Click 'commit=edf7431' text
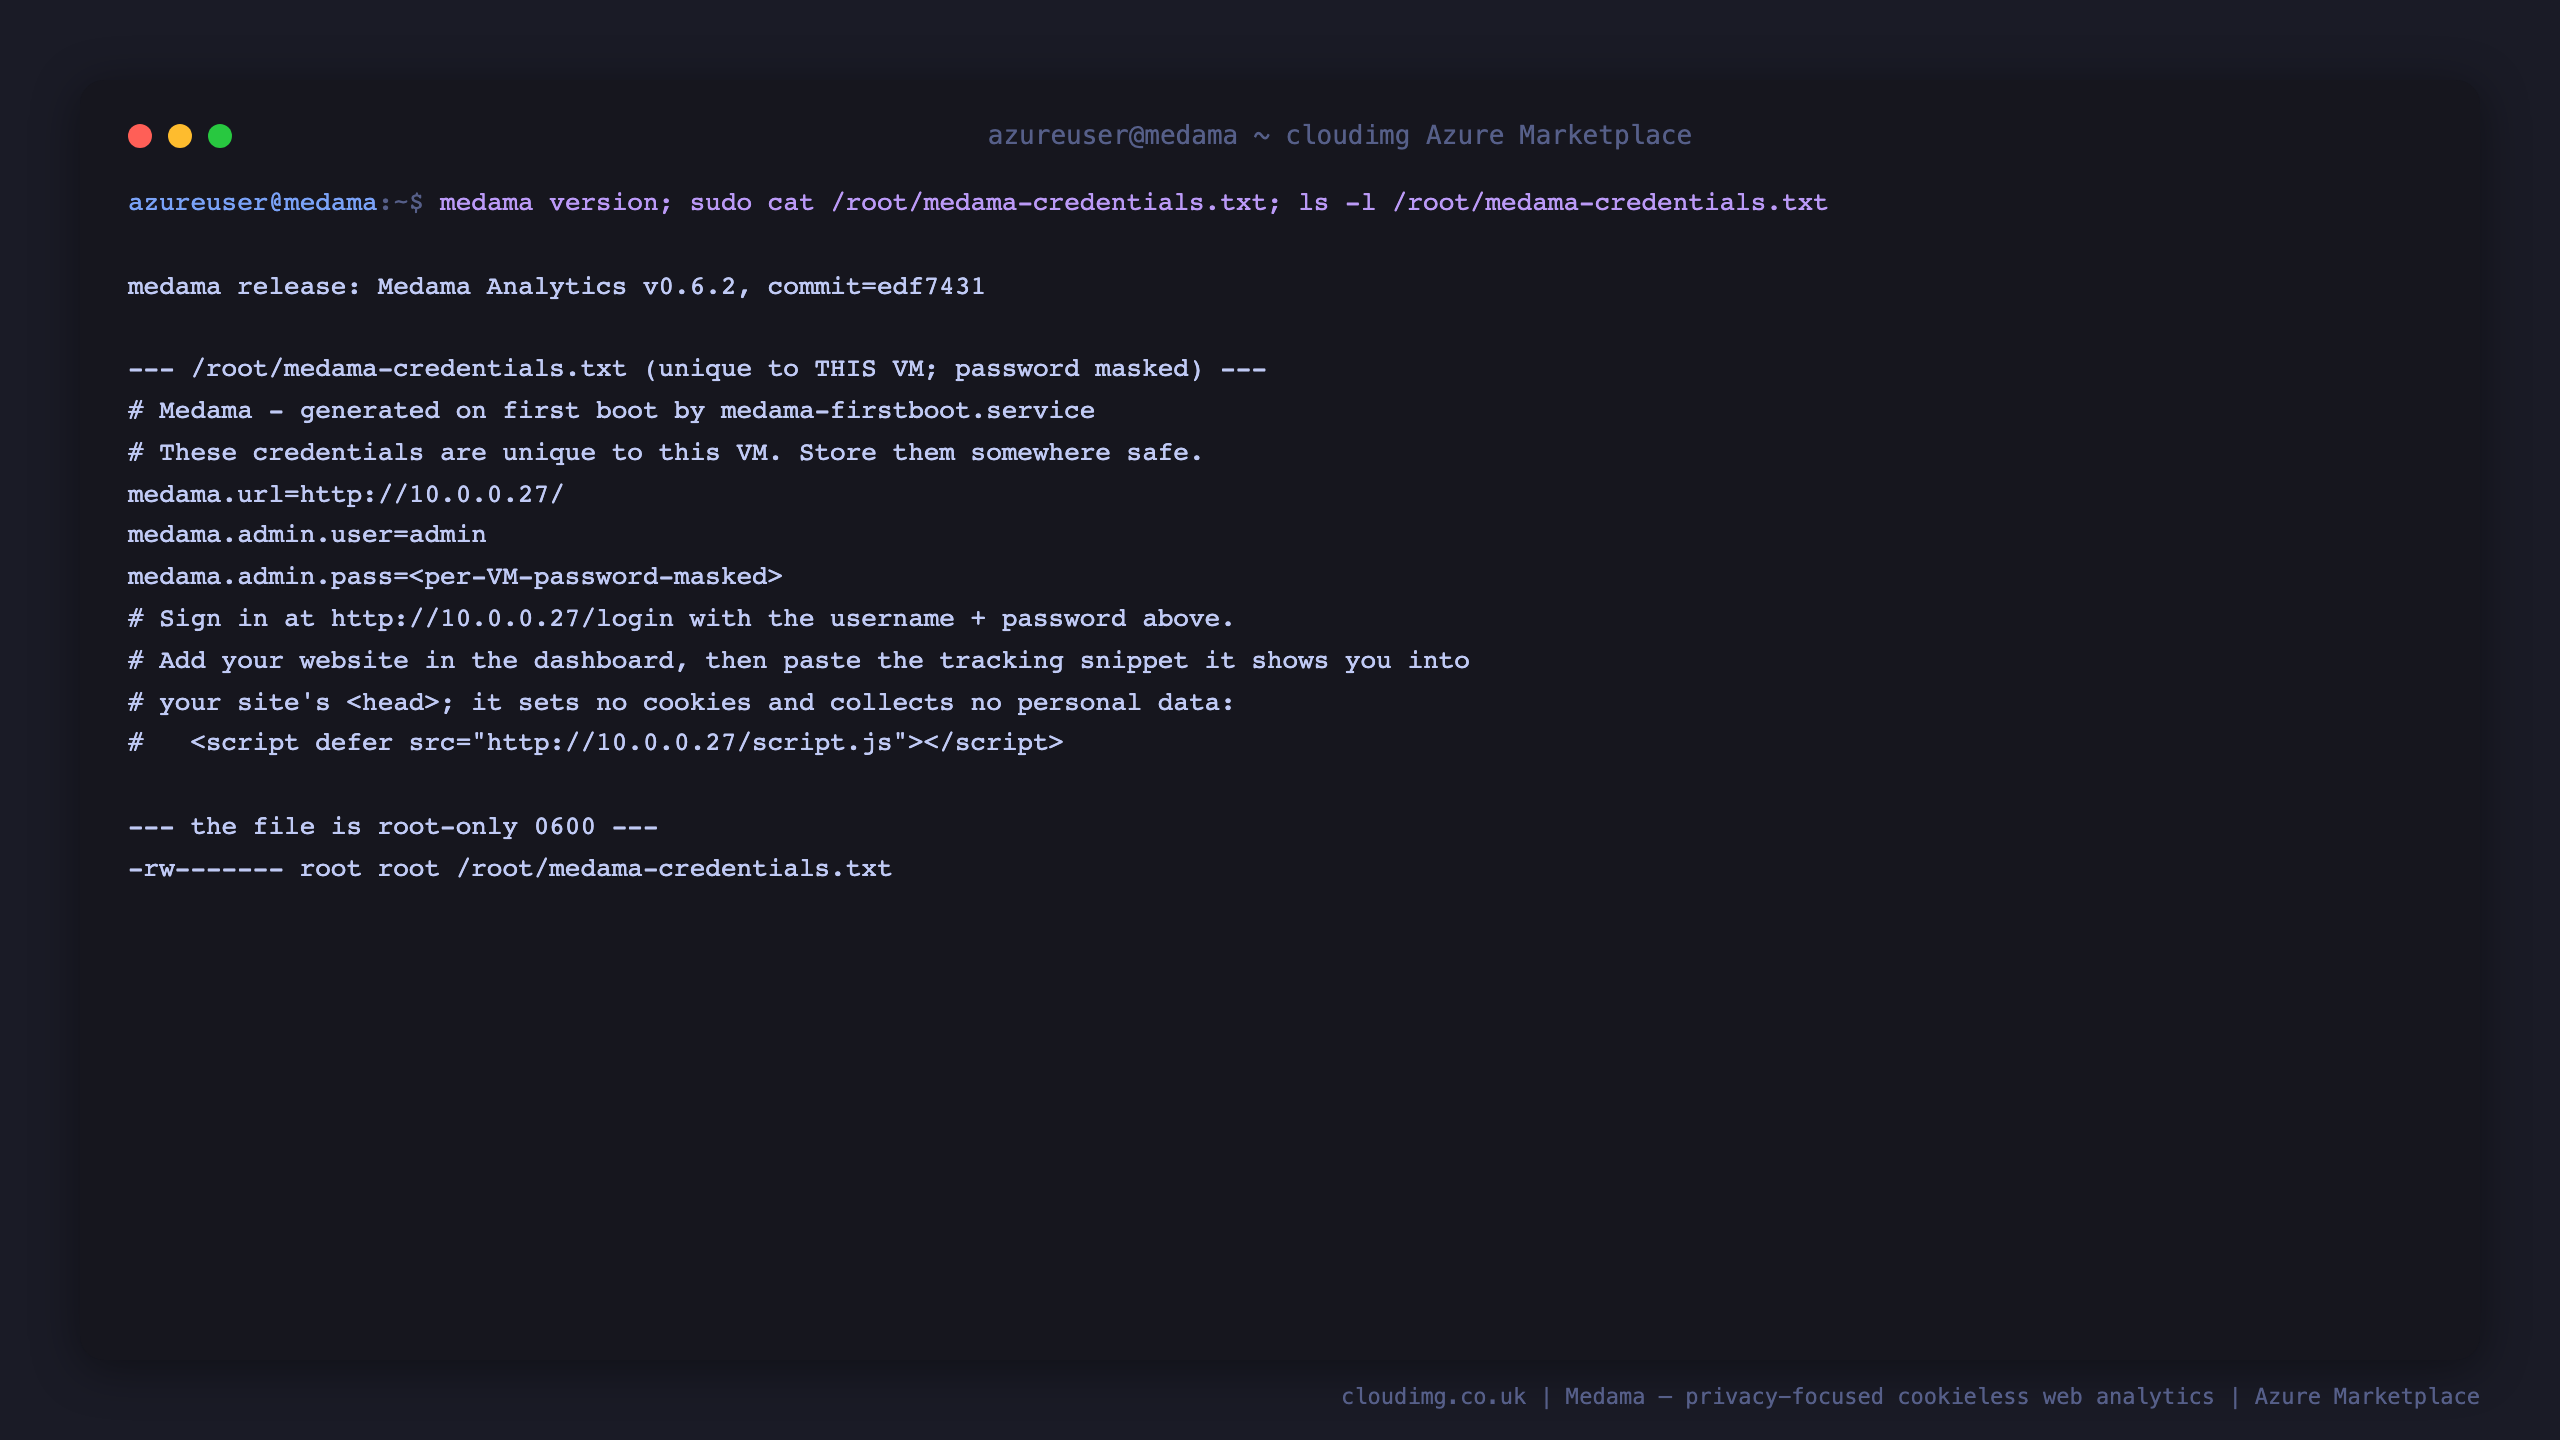 click(876, 287)
